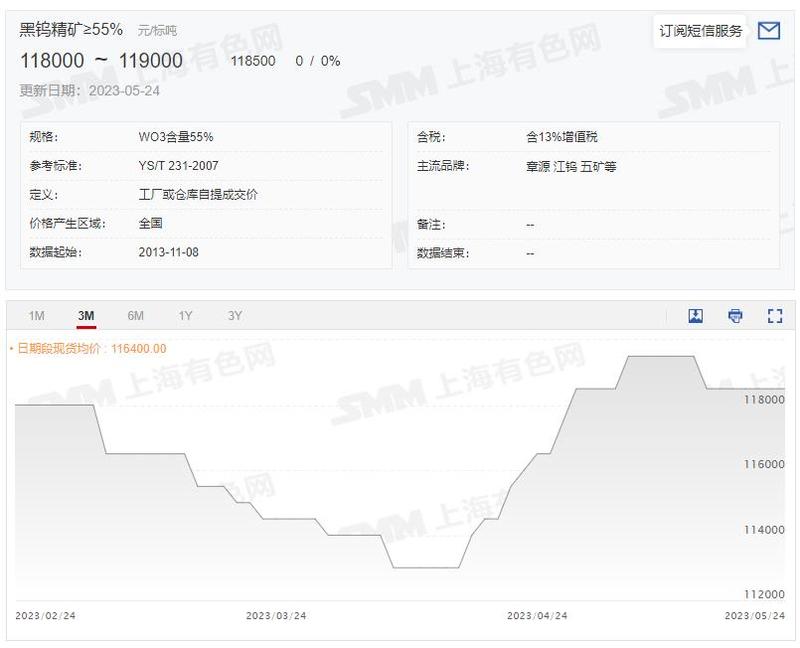Image resolution: width=800 pixels, height=648 pixels.
Task: Switch to the 6M time range tab
Action: 134,315
